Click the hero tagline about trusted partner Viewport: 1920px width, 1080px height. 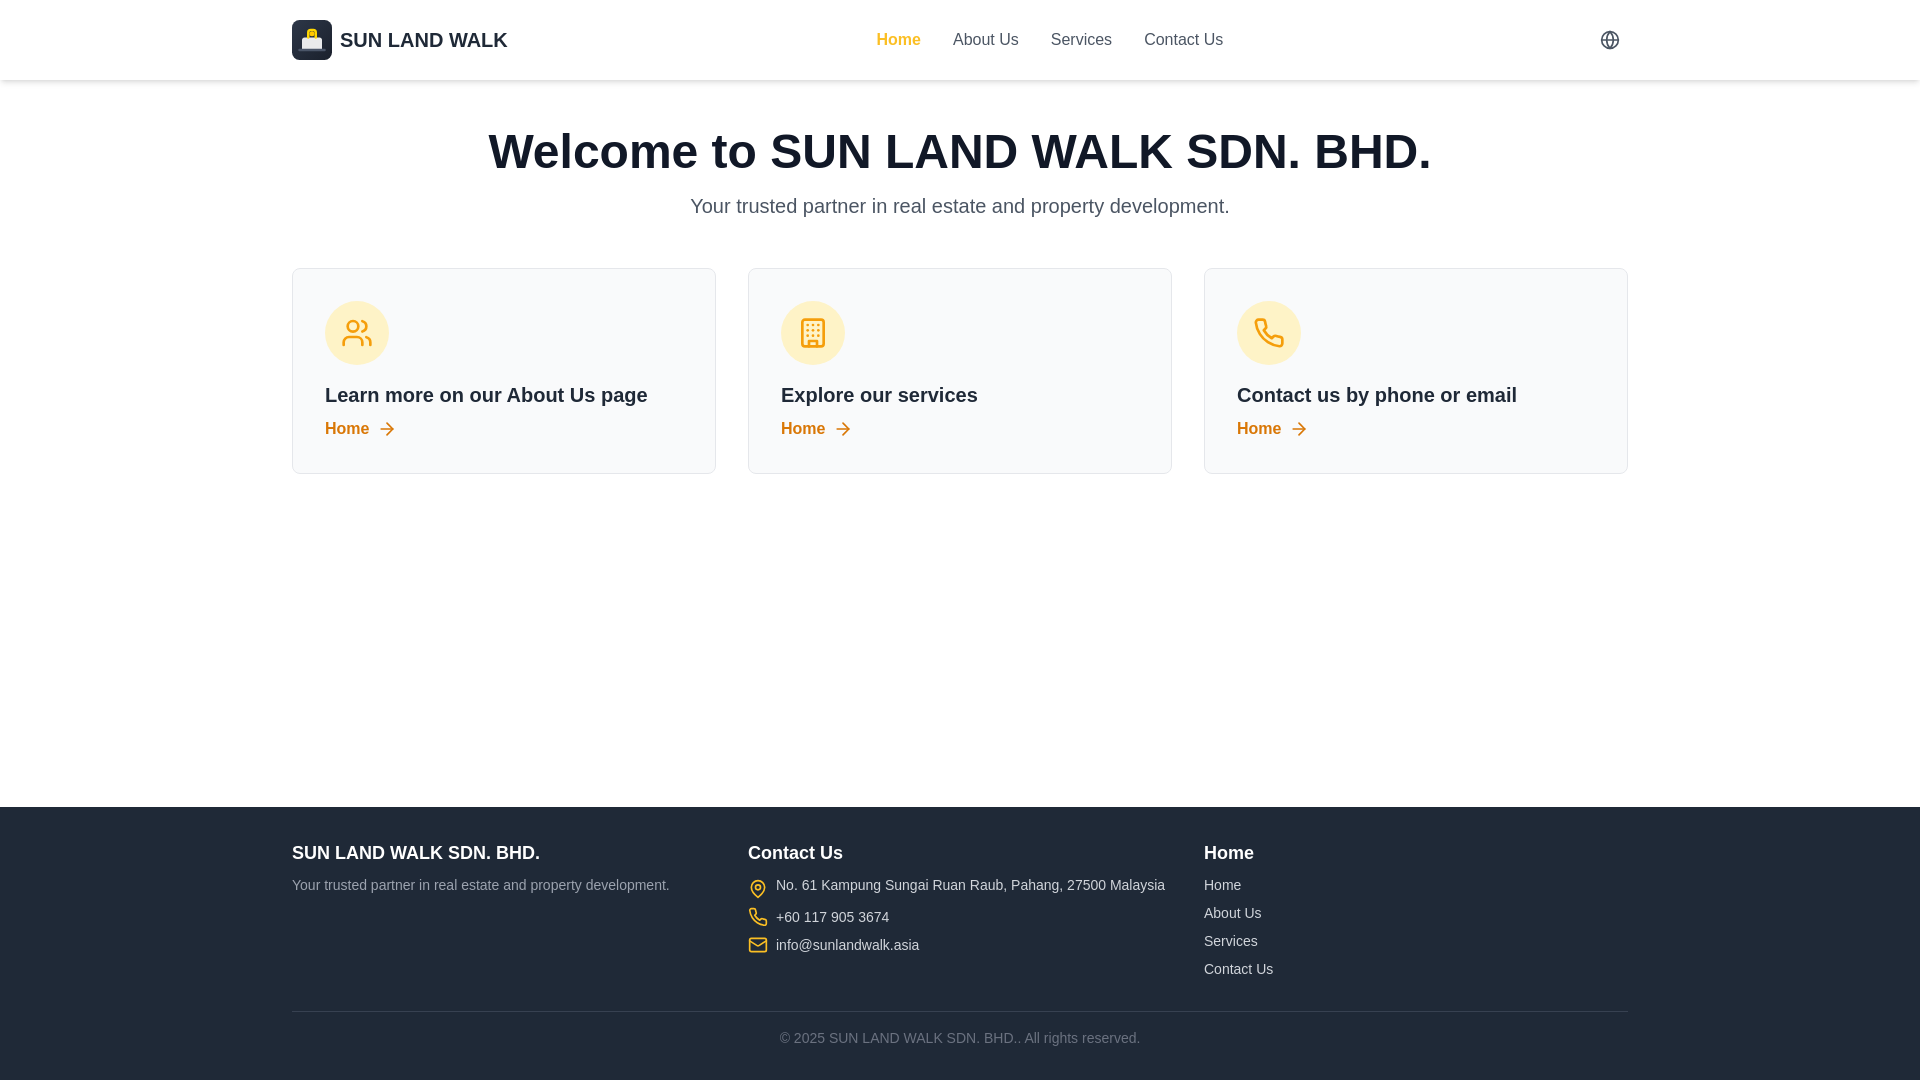960,206
